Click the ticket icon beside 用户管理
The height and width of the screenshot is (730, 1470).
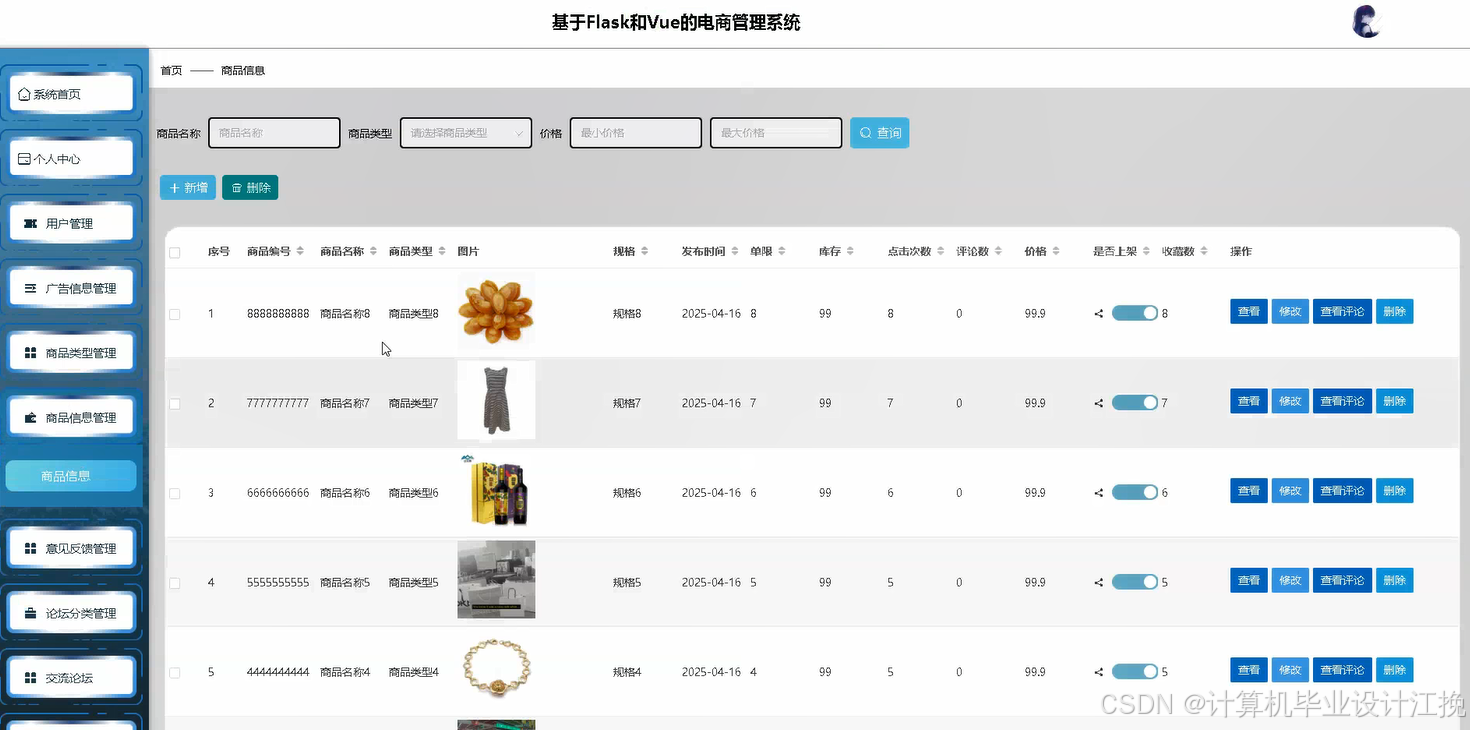point(30,223)
